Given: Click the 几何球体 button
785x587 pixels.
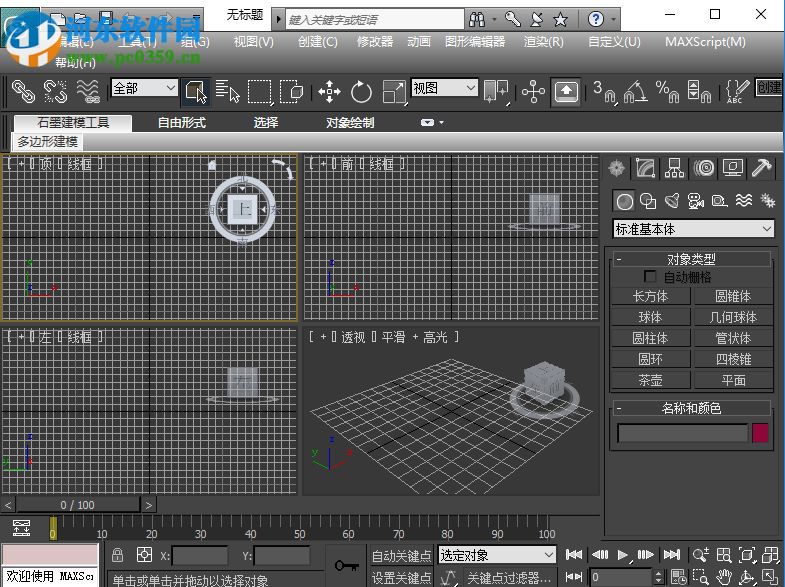Looking at the screenshot, I should coord(733,317).
